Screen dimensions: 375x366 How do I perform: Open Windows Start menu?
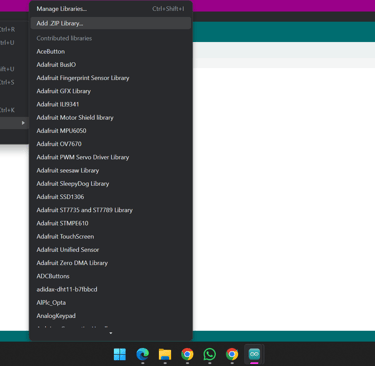pyautogui.click(x=120, y=354)
